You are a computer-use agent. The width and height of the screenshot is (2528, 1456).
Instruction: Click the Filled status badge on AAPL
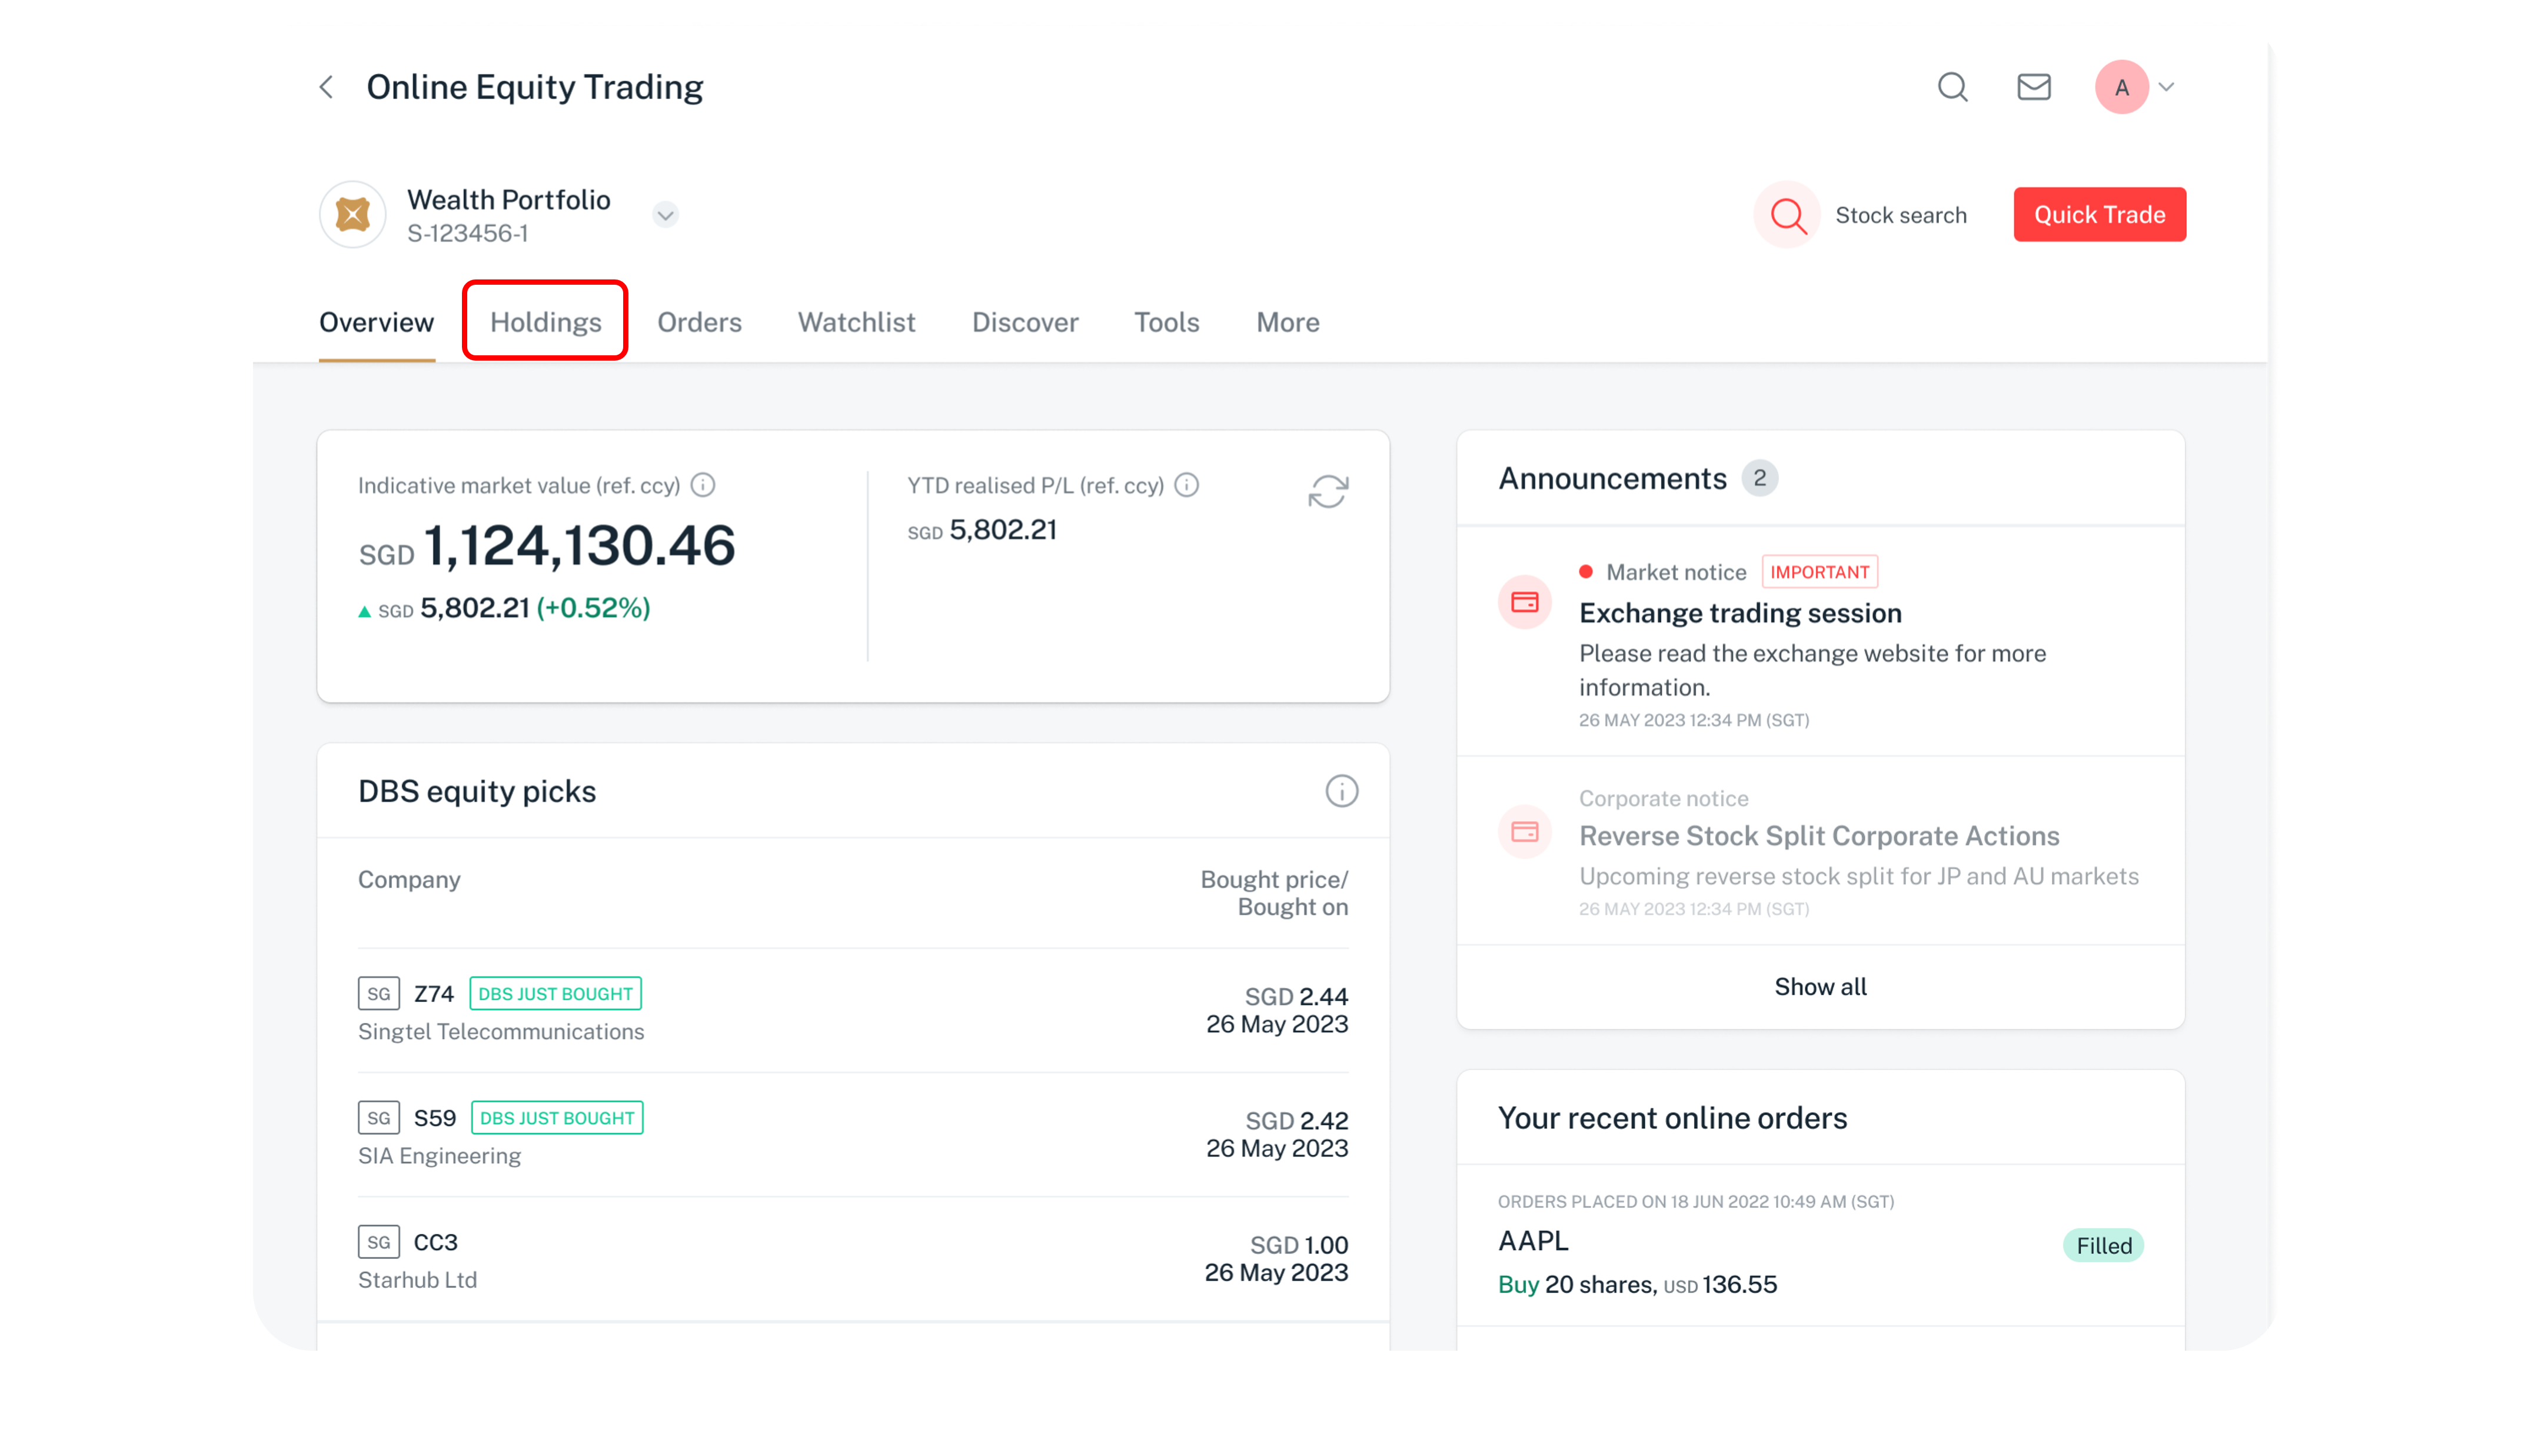(2103, 1246)
